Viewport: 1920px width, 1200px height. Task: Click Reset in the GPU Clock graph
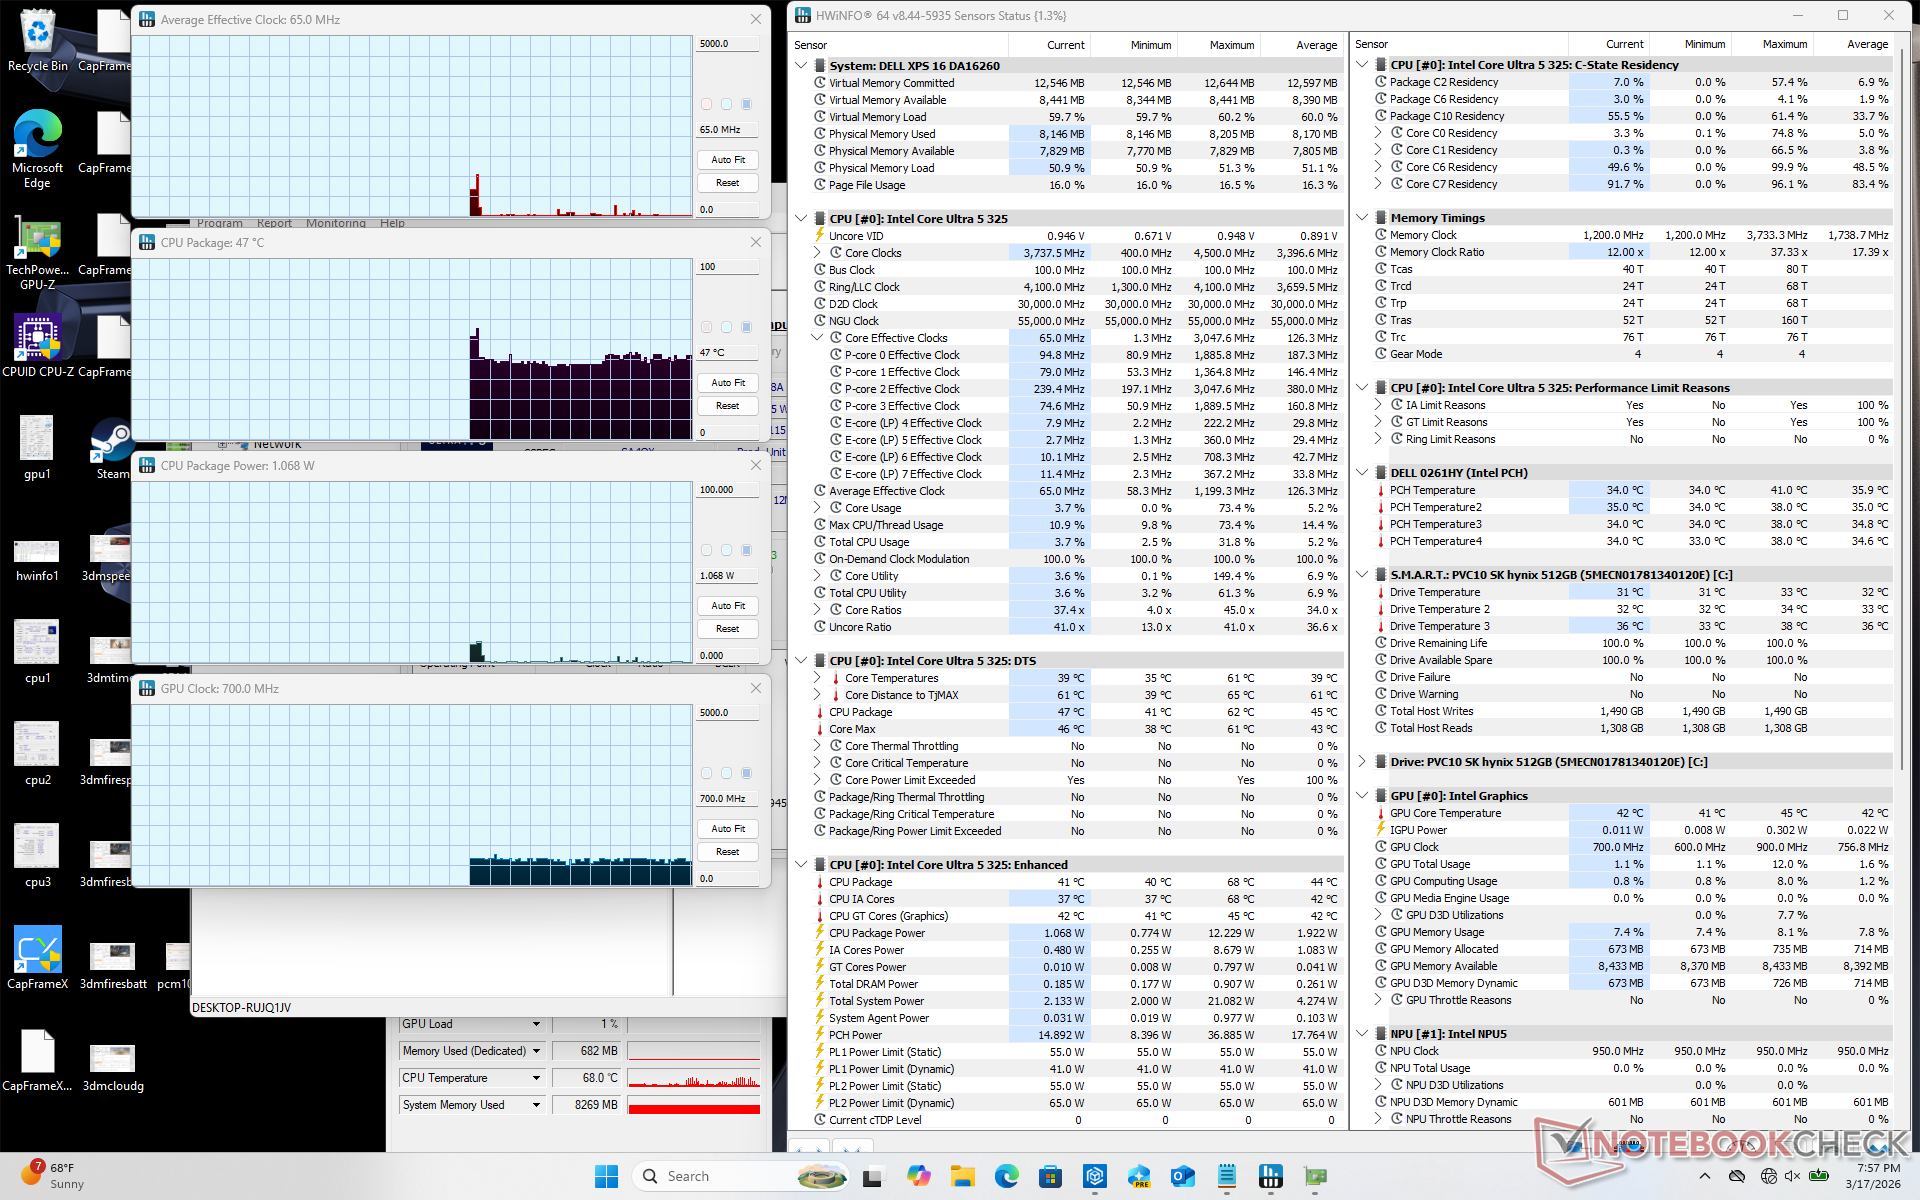(727, 852)
